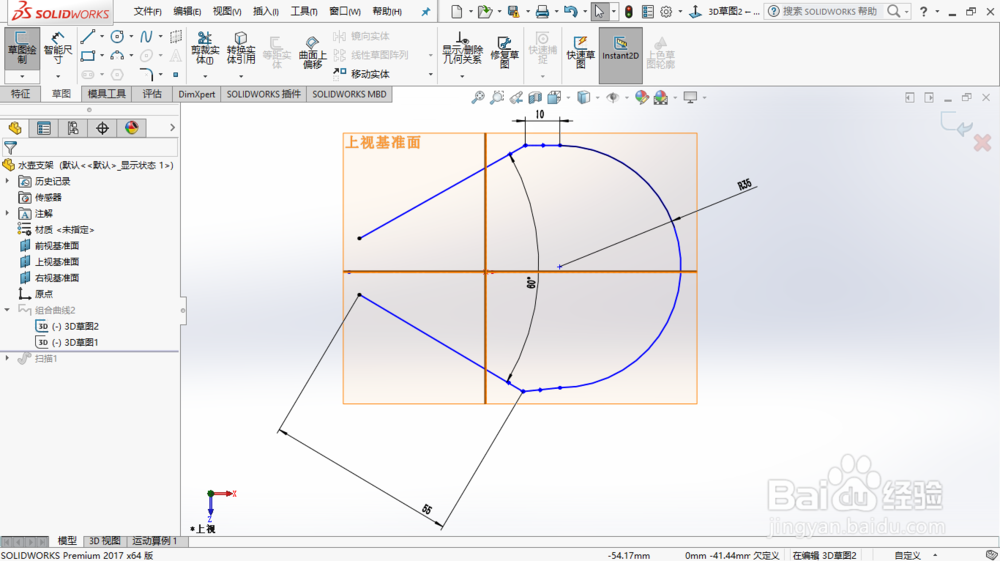1000x561 pixels.
Task: Select the Sketch Fillet tool
Action: pos(146,74)
